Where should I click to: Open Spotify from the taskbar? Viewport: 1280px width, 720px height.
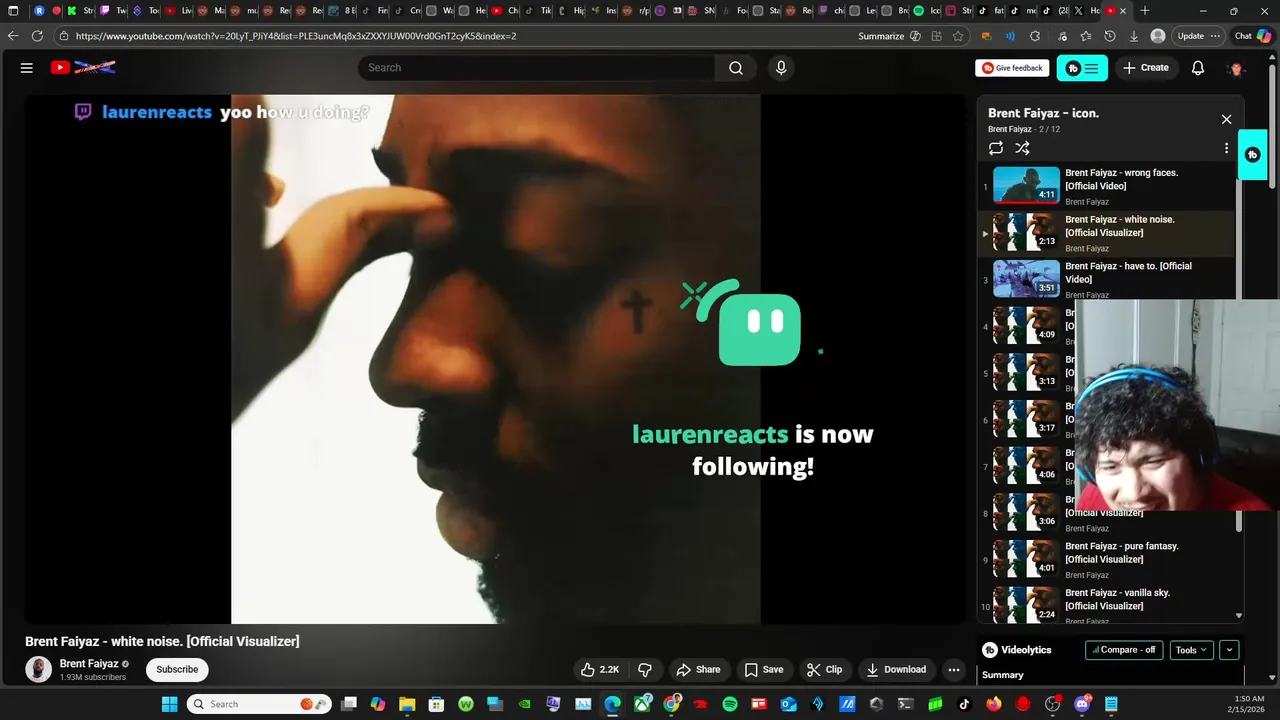coord(730,704)
